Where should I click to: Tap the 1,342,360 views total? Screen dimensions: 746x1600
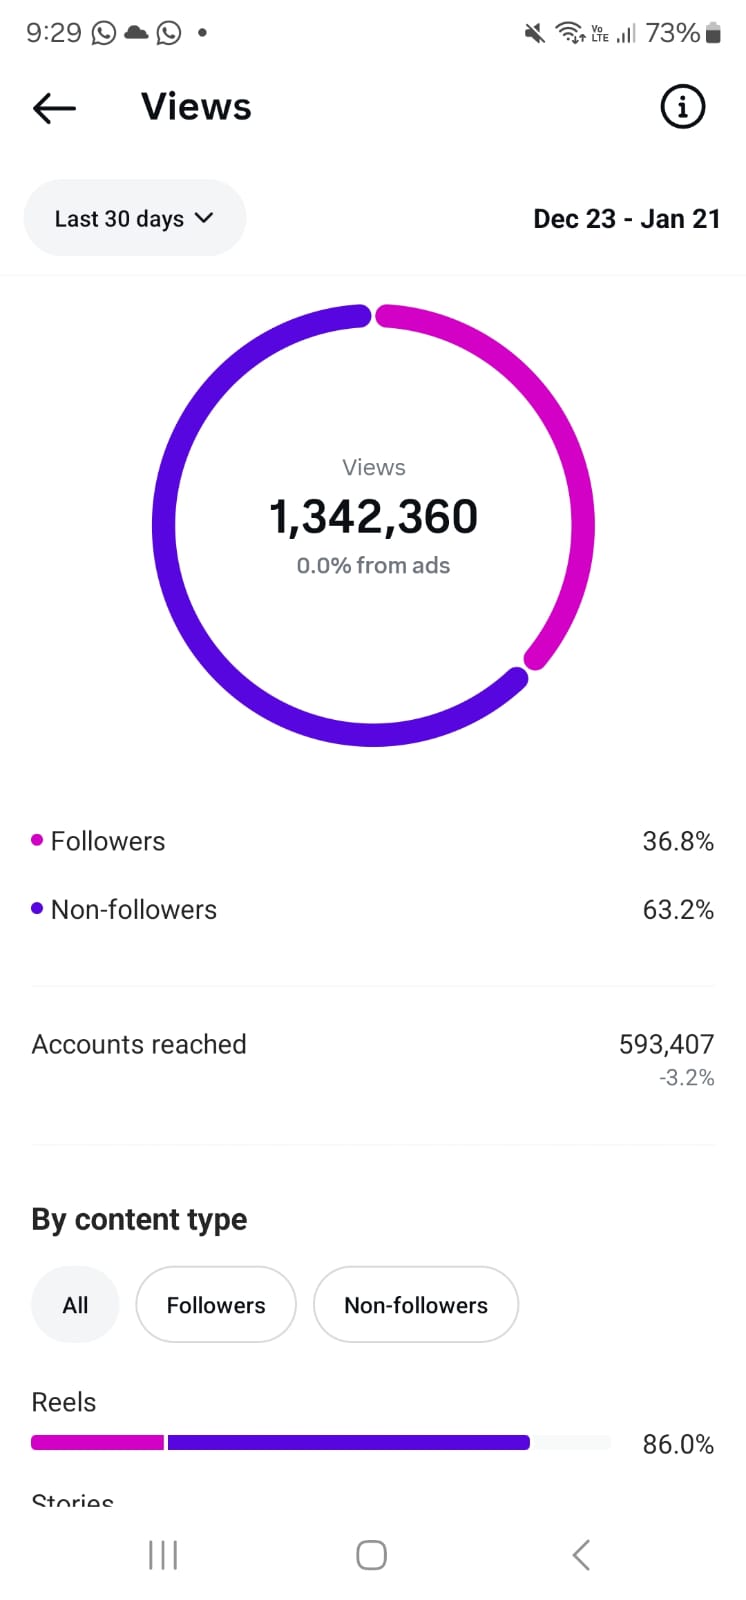coord(373,517)
